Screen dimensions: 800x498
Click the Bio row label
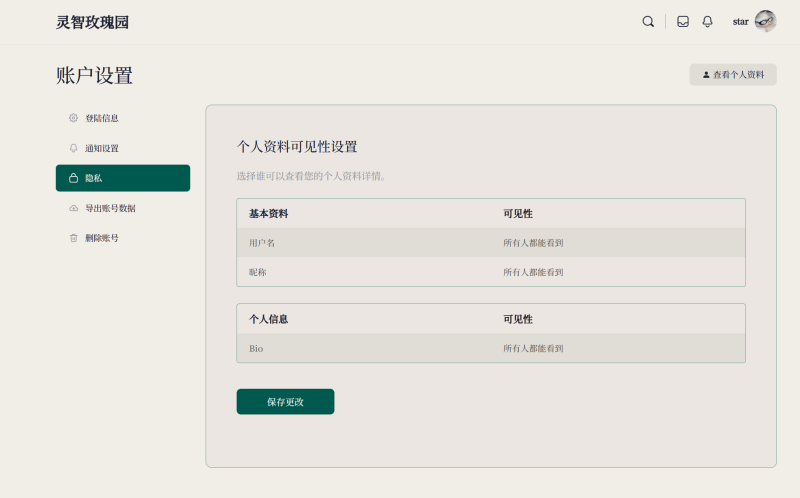(x=256, y=348)
